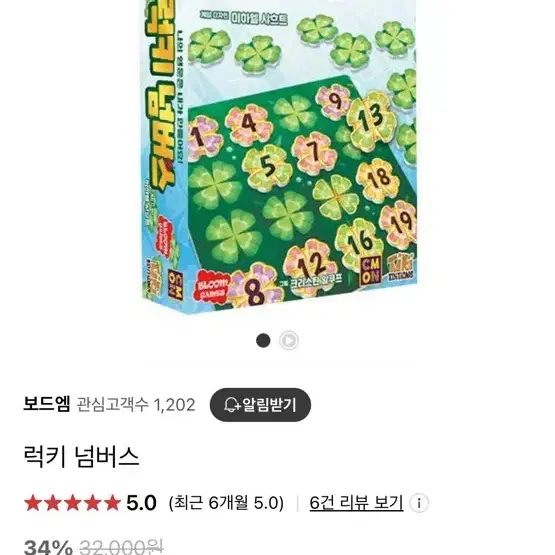Tap the 알림받기 notification button
555x555 pixels.
[260, 405]
